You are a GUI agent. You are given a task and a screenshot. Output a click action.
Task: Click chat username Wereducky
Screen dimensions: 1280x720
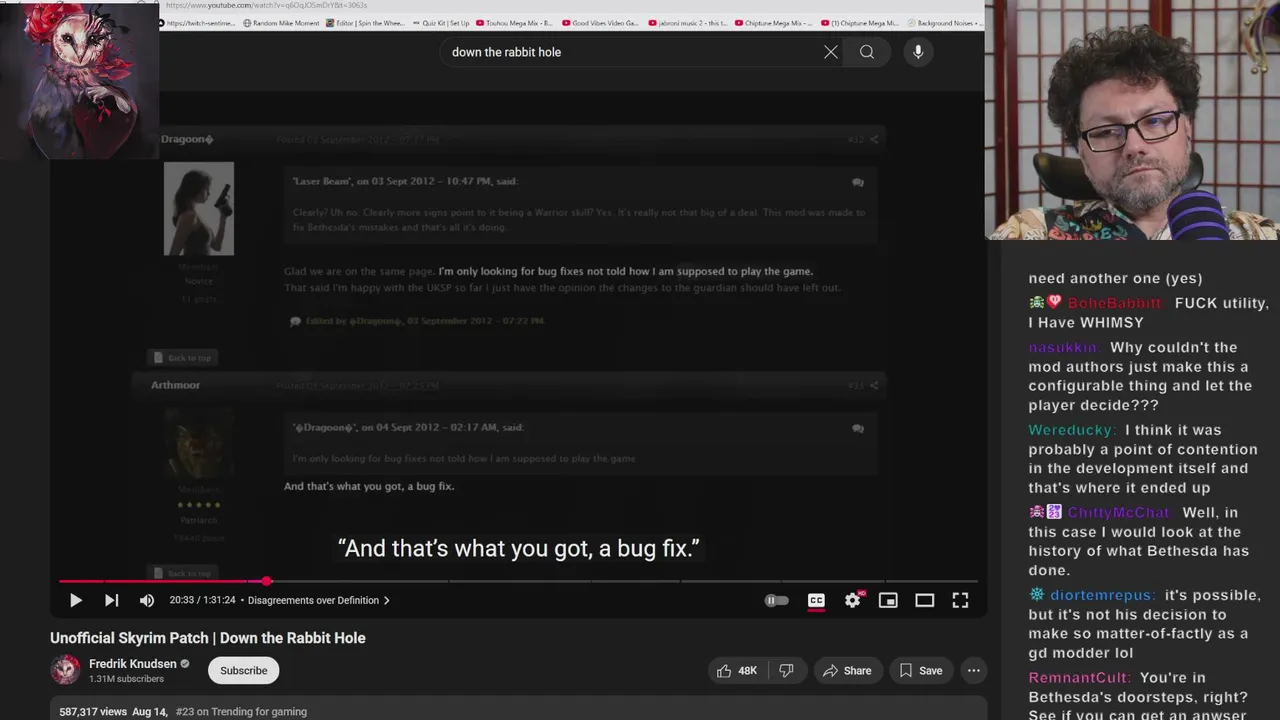pos(1072,430)
